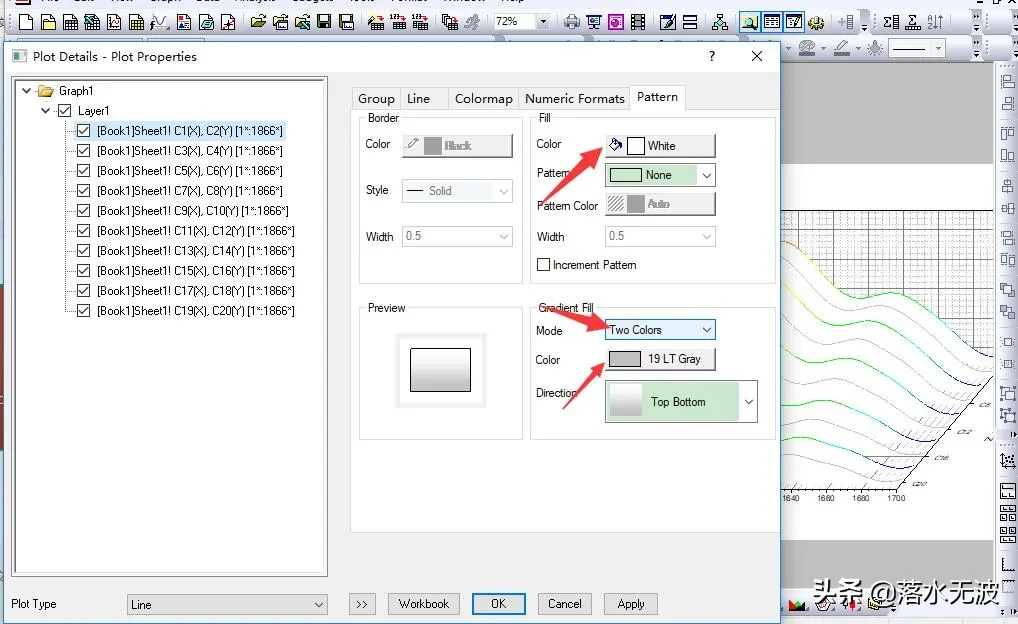Toggle checkbox for C11(X), C12(Y) plot

[83, 231]
